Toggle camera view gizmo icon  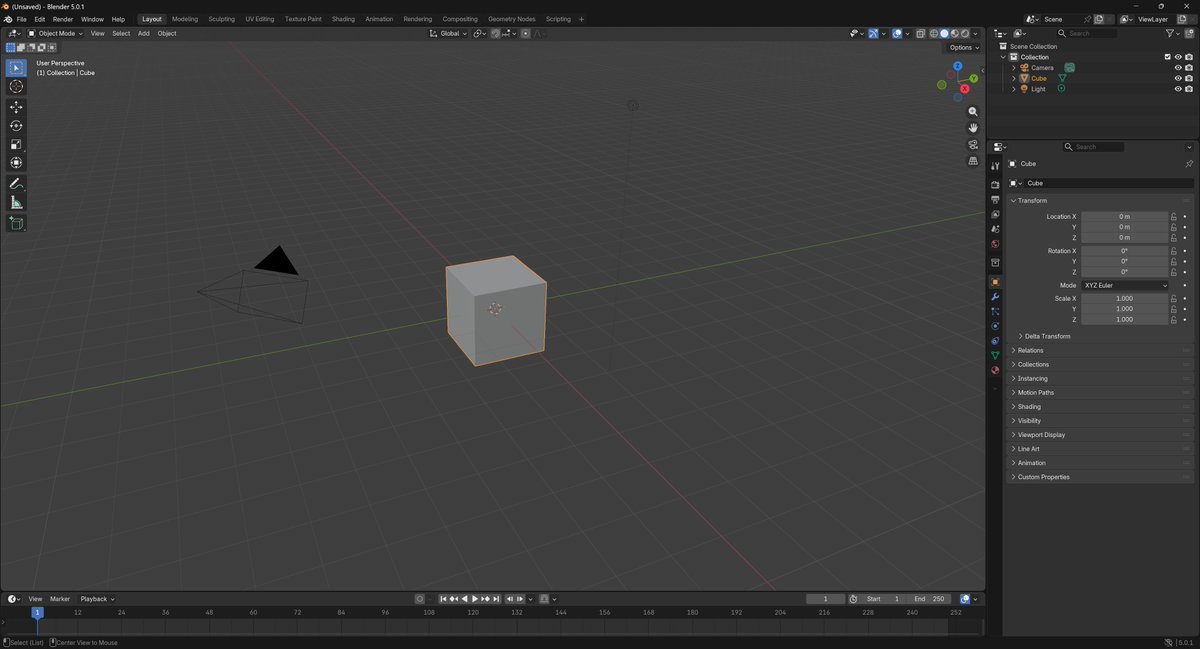coord(973,145)
